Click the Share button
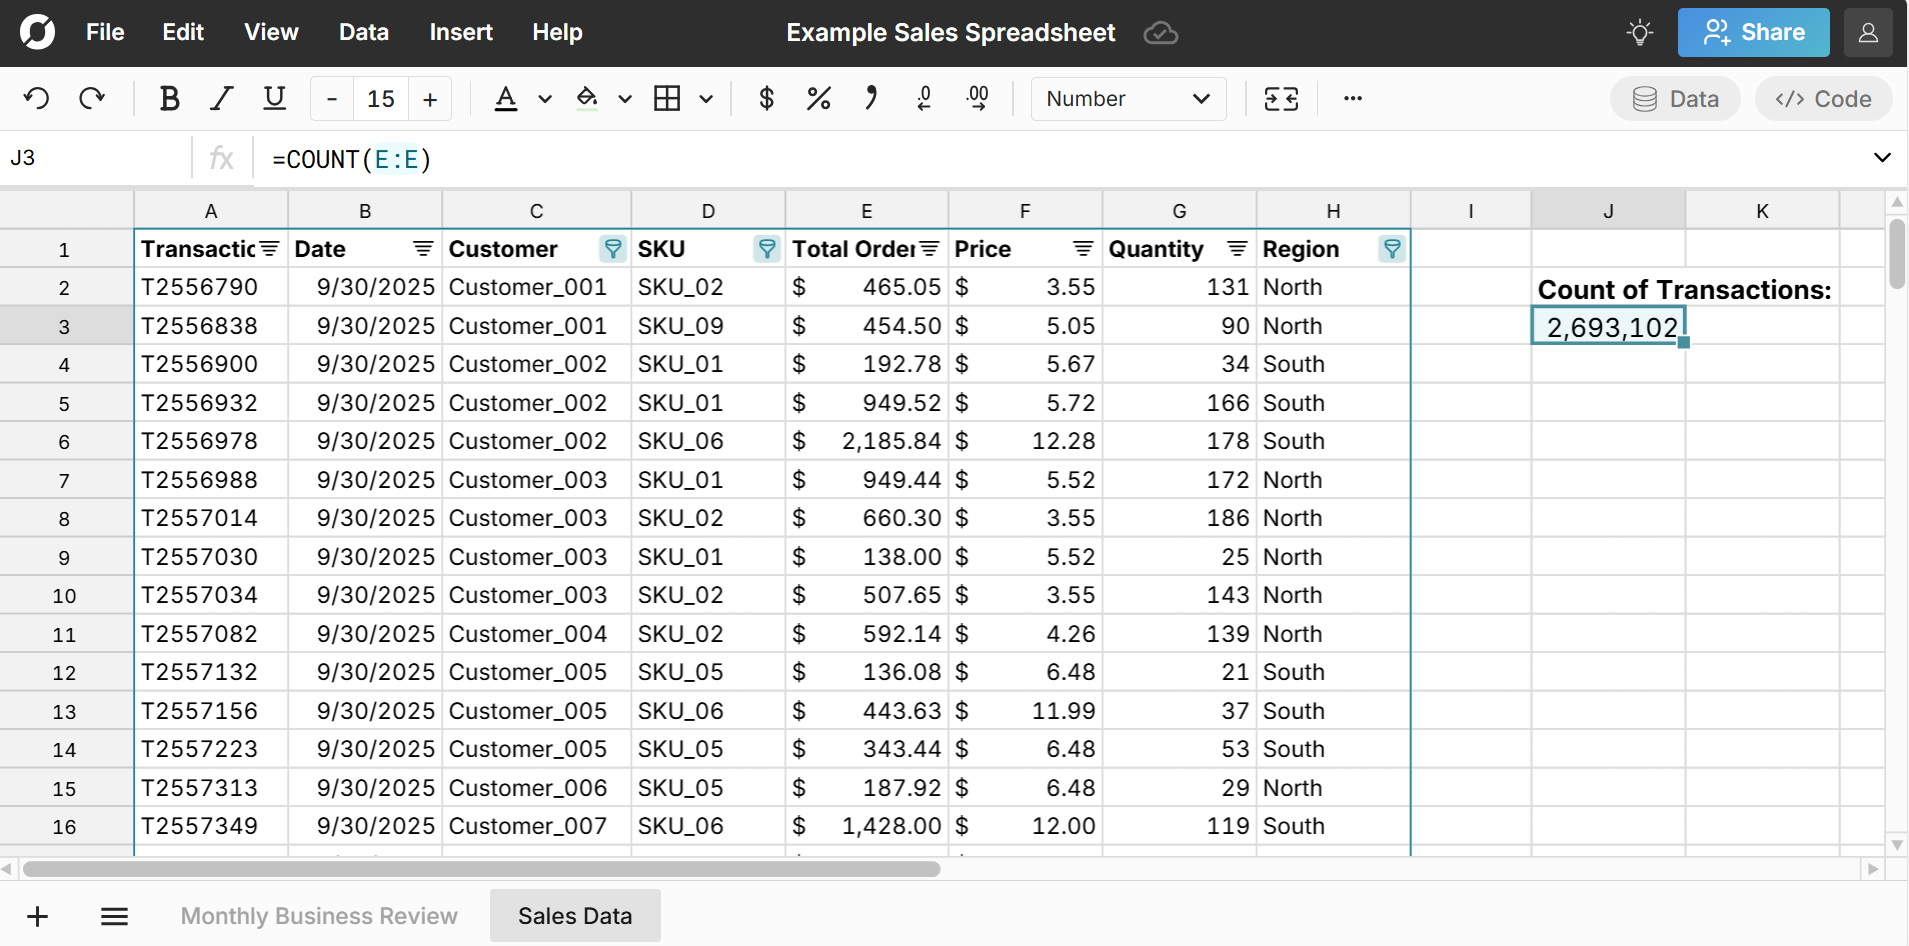This screenshot has width=1909, height=946. pyautogui.click(x=1753, y=33)
